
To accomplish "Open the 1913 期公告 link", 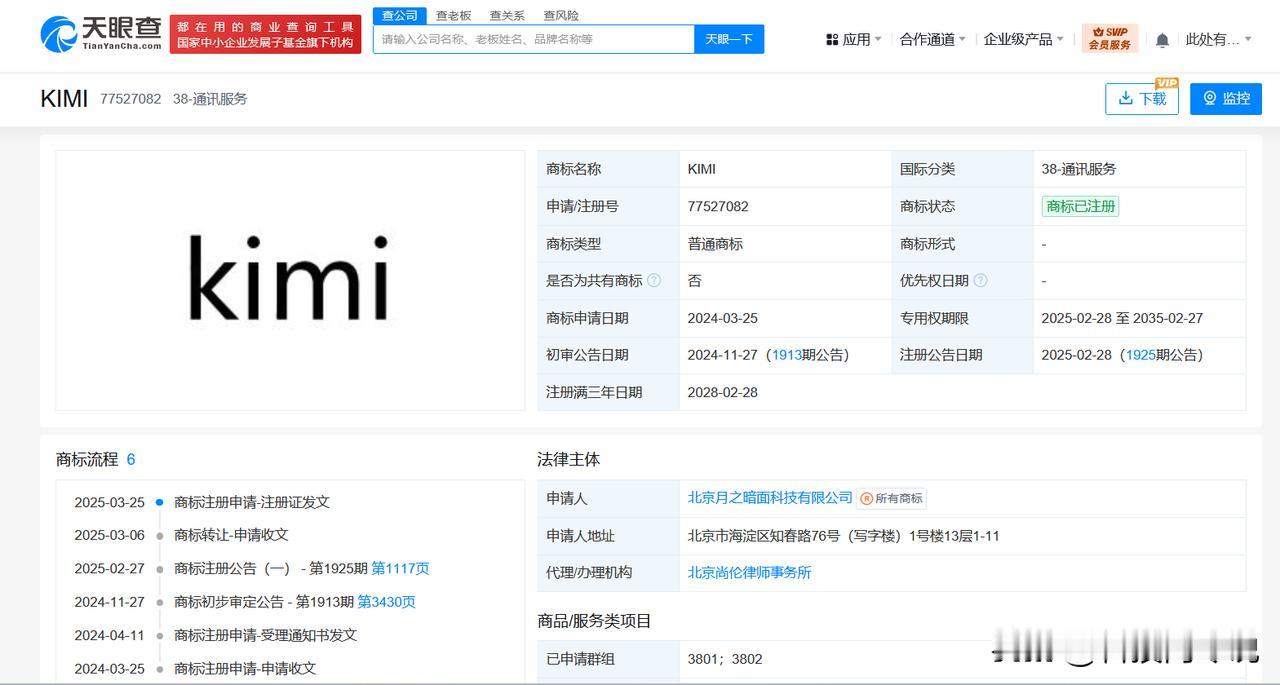I will 787,355.
